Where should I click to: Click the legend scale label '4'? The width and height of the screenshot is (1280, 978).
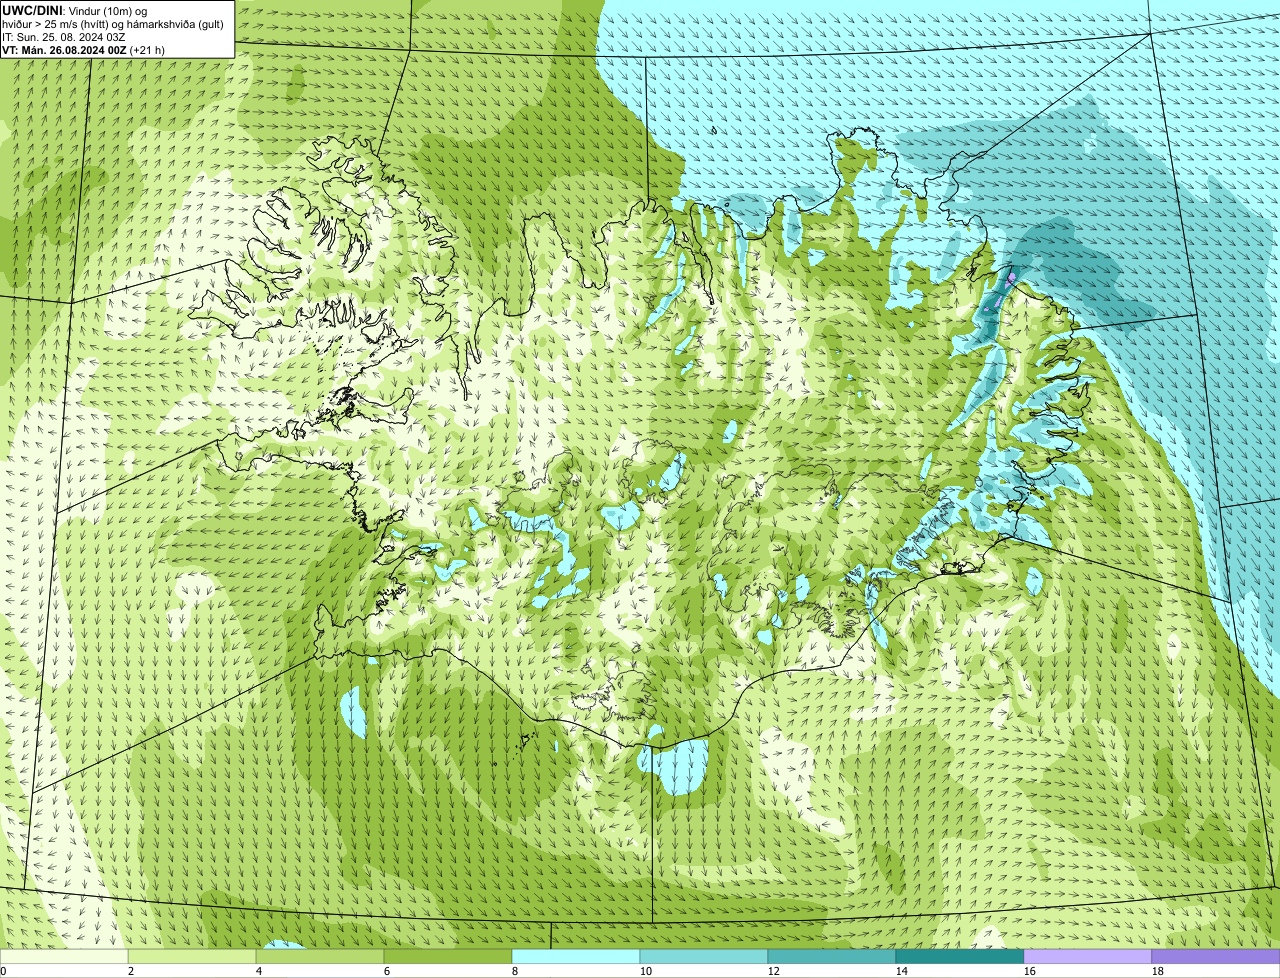pos(259,971)
